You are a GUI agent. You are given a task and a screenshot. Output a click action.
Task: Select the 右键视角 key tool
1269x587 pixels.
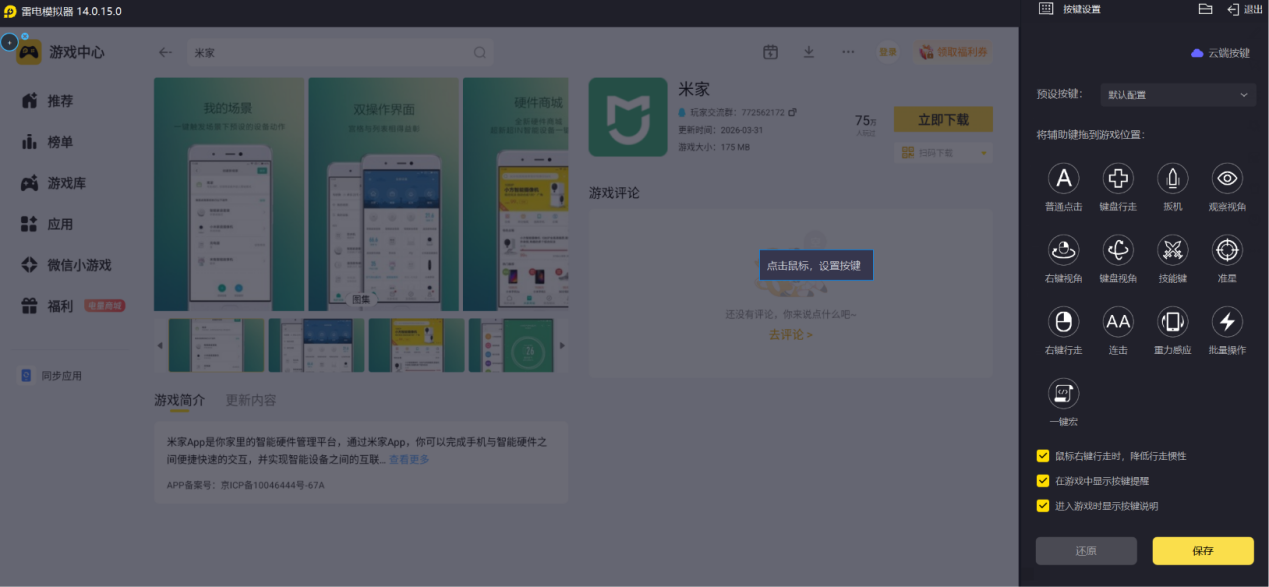point(1063,250)
